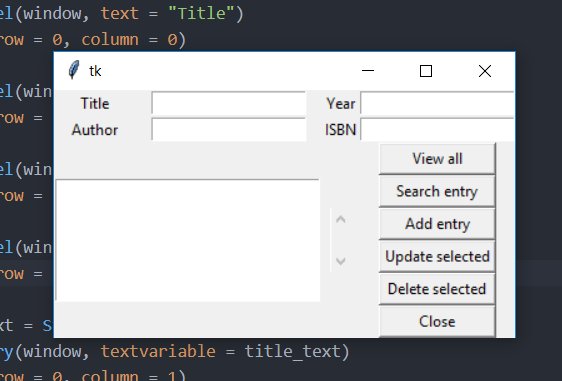Click the Add entry button

pyautogui.click(x=437, y=224)
